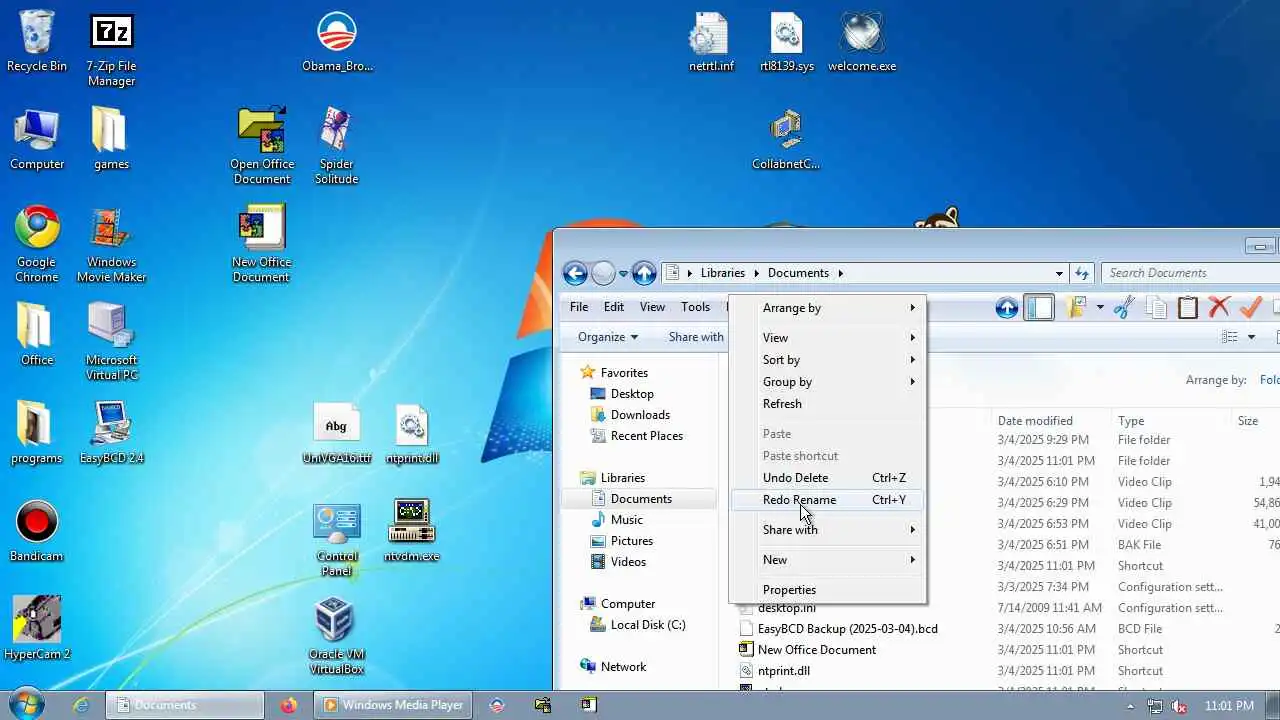
Task: Click the red X Delete toolbar icon
Action: (1219, 308)
